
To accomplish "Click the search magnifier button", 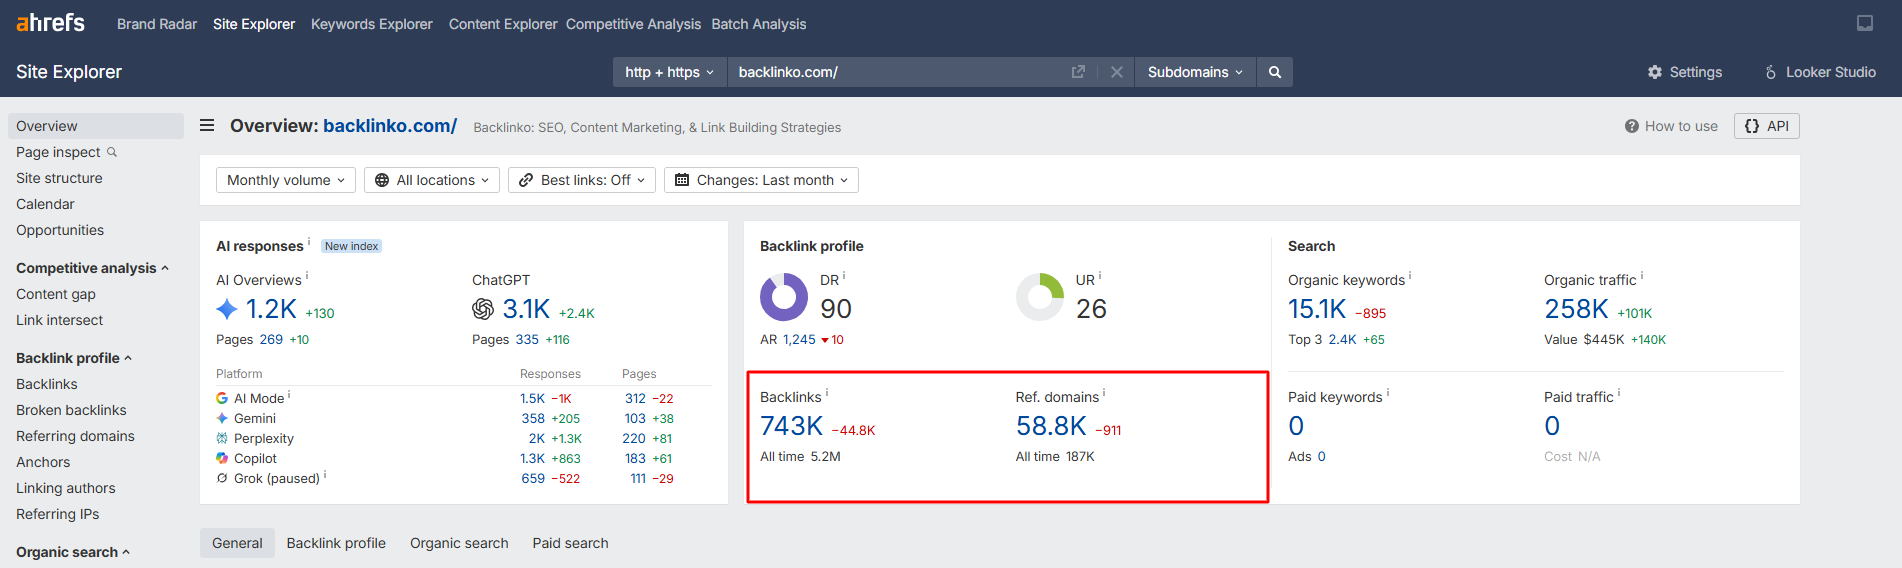I will point(1275,72).
